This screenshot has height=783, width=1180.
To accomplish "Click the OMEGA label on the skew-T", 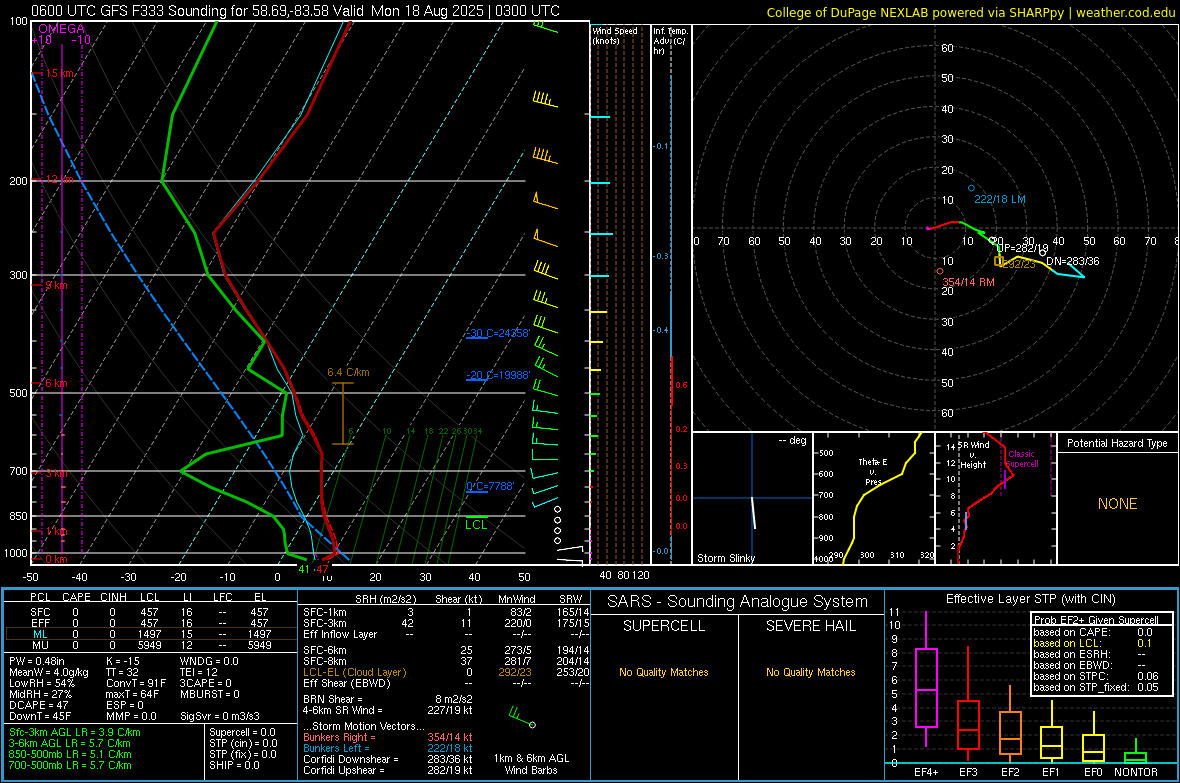I will click(x=62, y=29).
